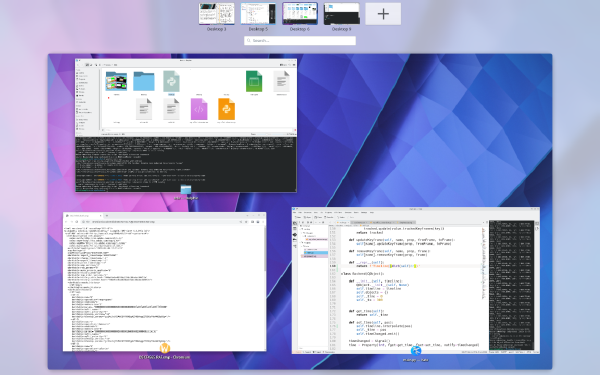
Task: Open the plain blue folder in Dolphin
Action: click(x=144, y=81)
